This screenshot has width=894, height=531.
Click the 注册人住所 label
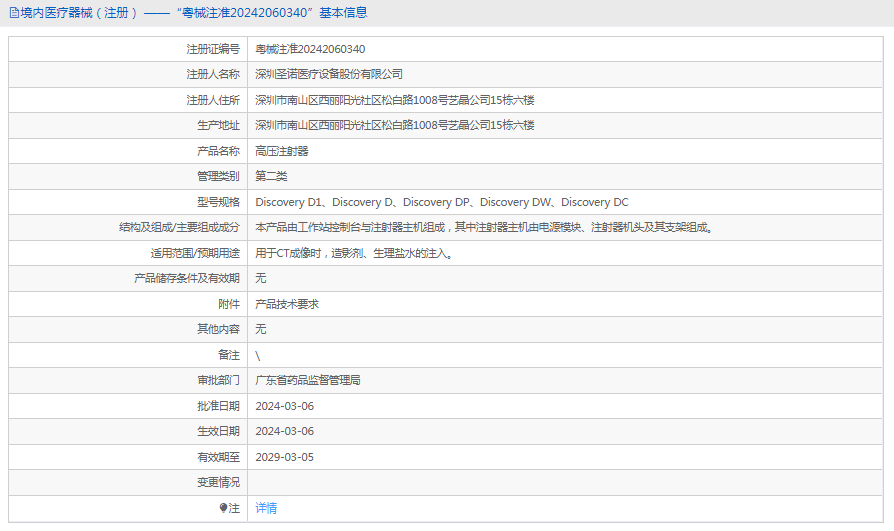coord(213,100)
